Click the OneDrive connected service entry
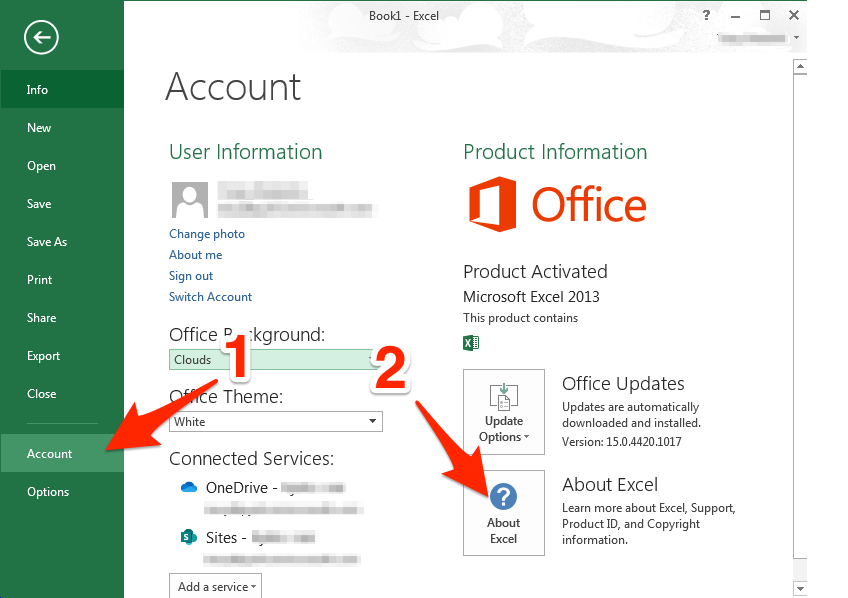848x598 pixels. (271, 497)
